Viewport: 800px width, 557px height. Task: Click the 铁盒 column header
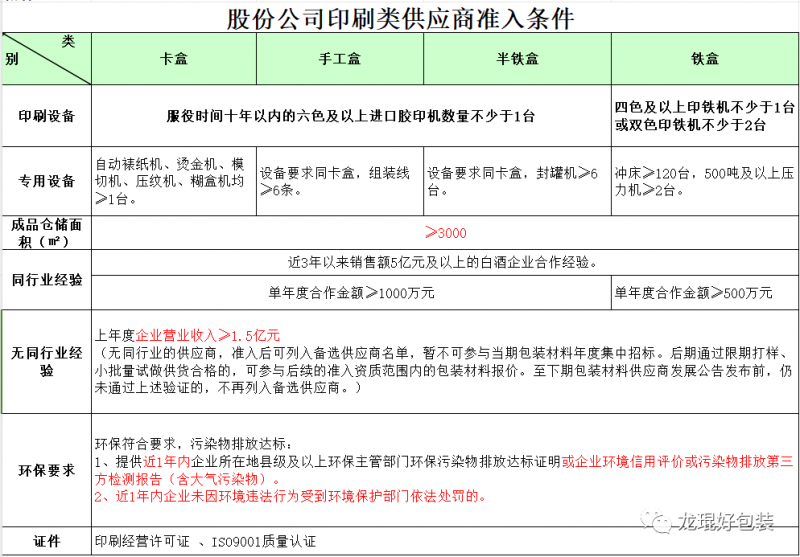point(704,59)
